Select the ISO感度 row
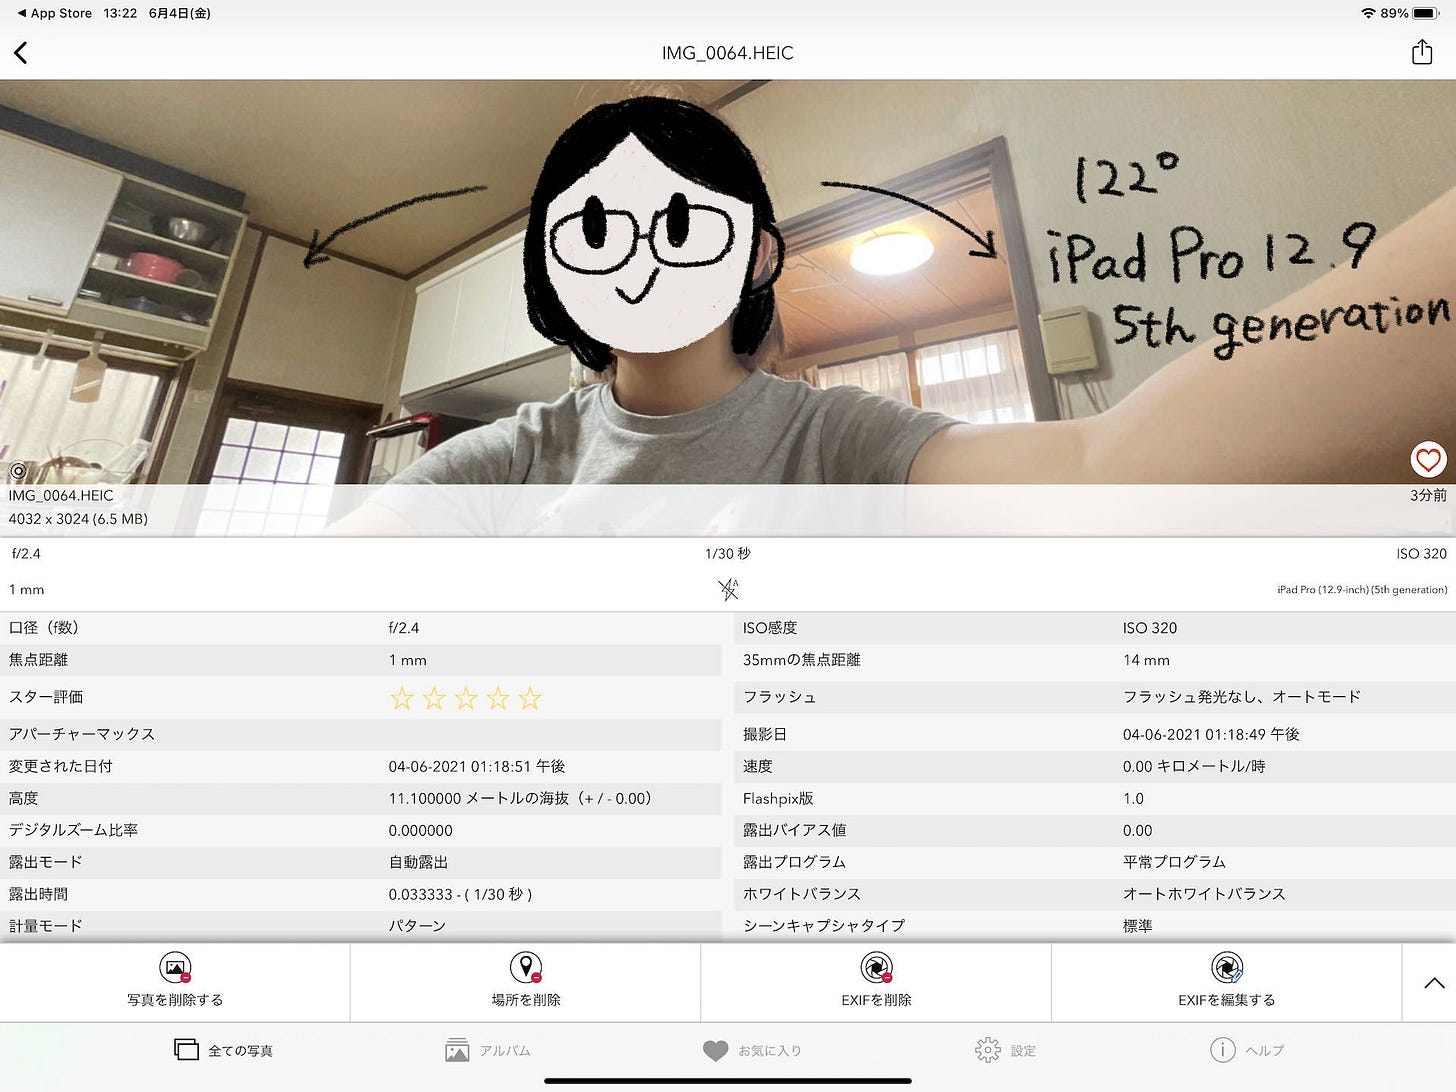1456x1092 pixels. tap(1095, 628)
